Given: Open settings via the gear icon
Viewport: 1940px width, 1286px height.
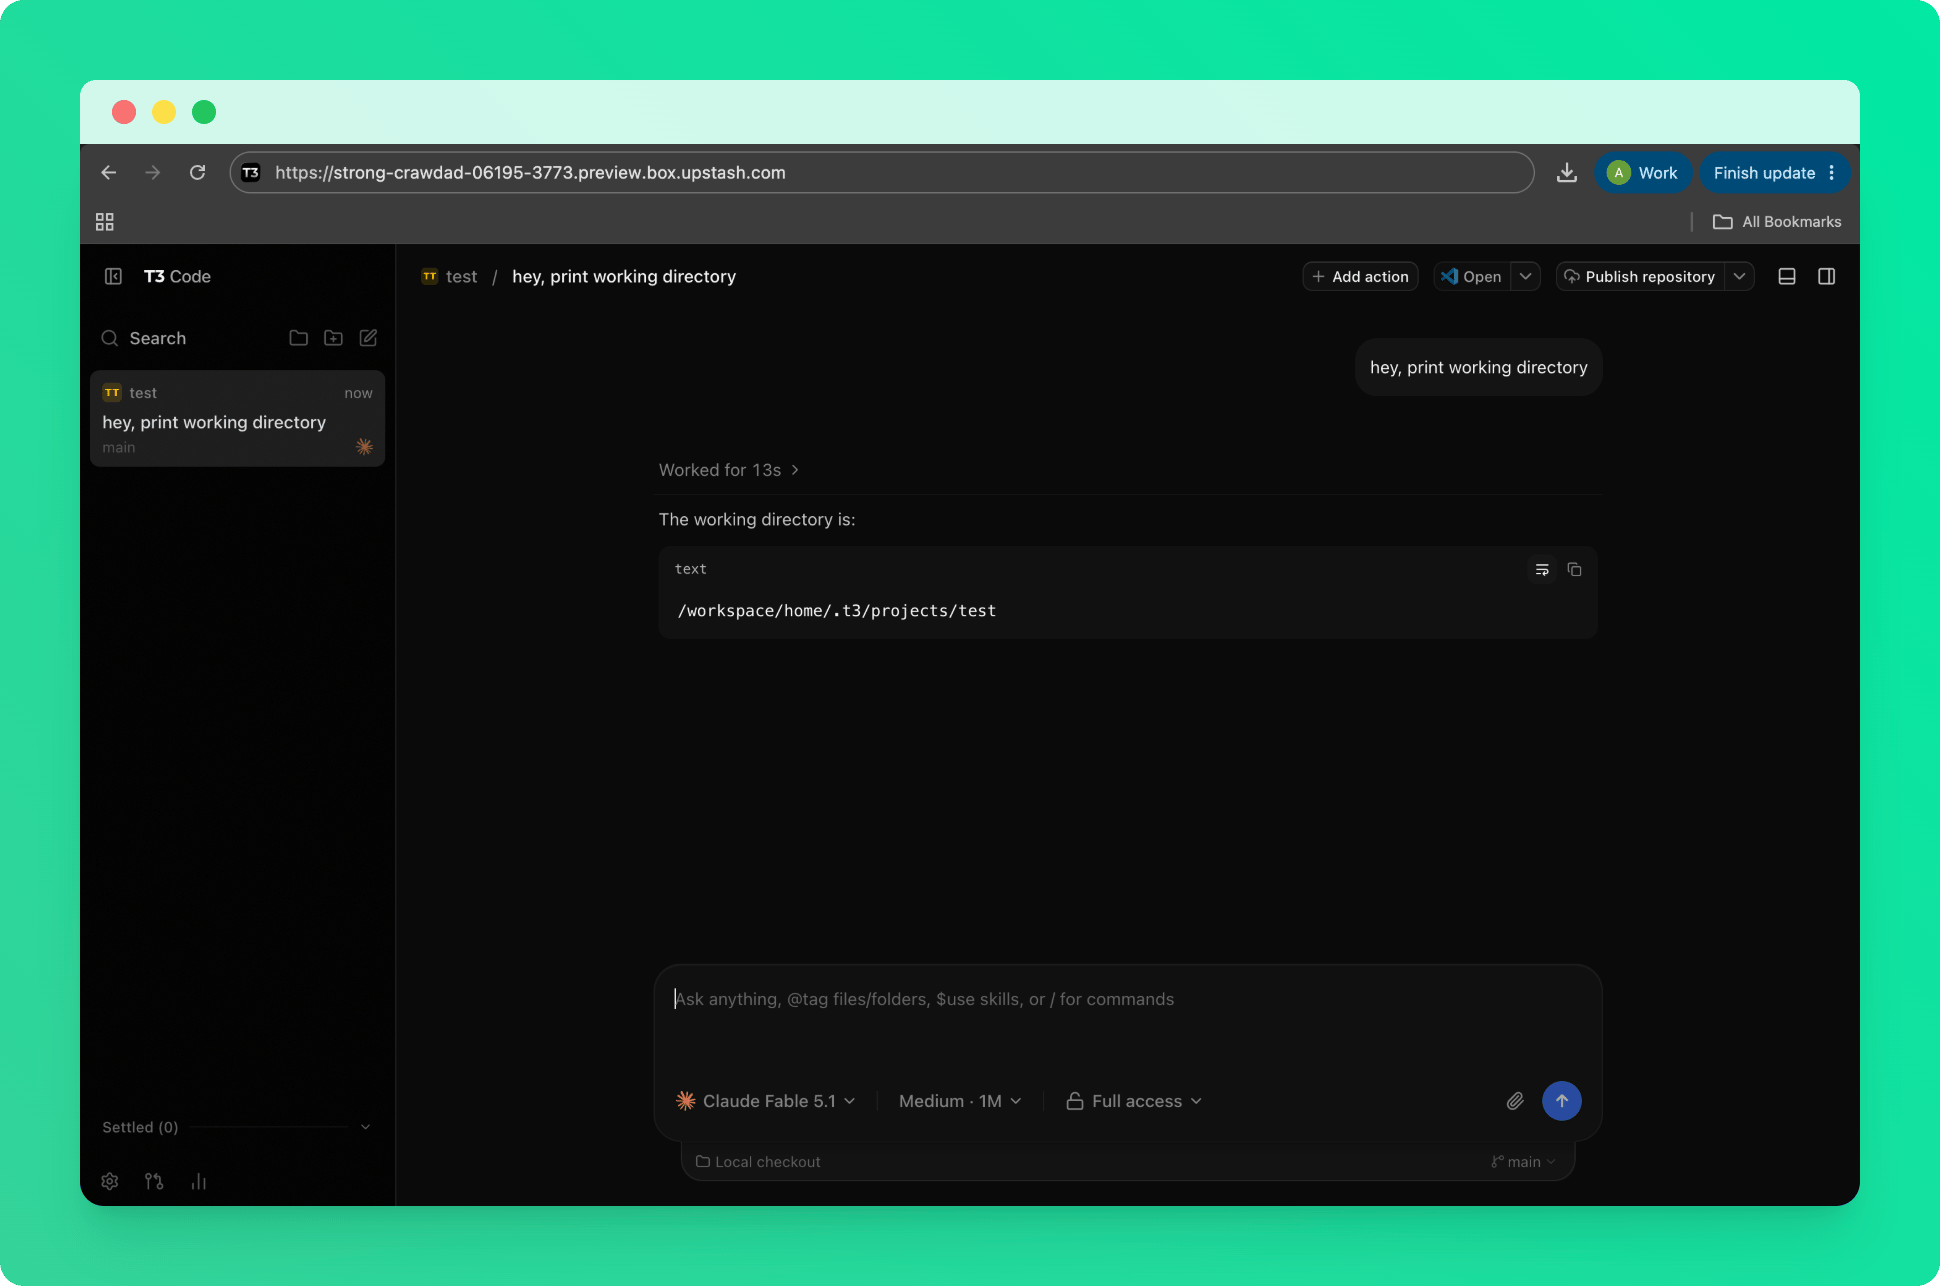Looking at the screenshot, I should (x=110, y=1181).
